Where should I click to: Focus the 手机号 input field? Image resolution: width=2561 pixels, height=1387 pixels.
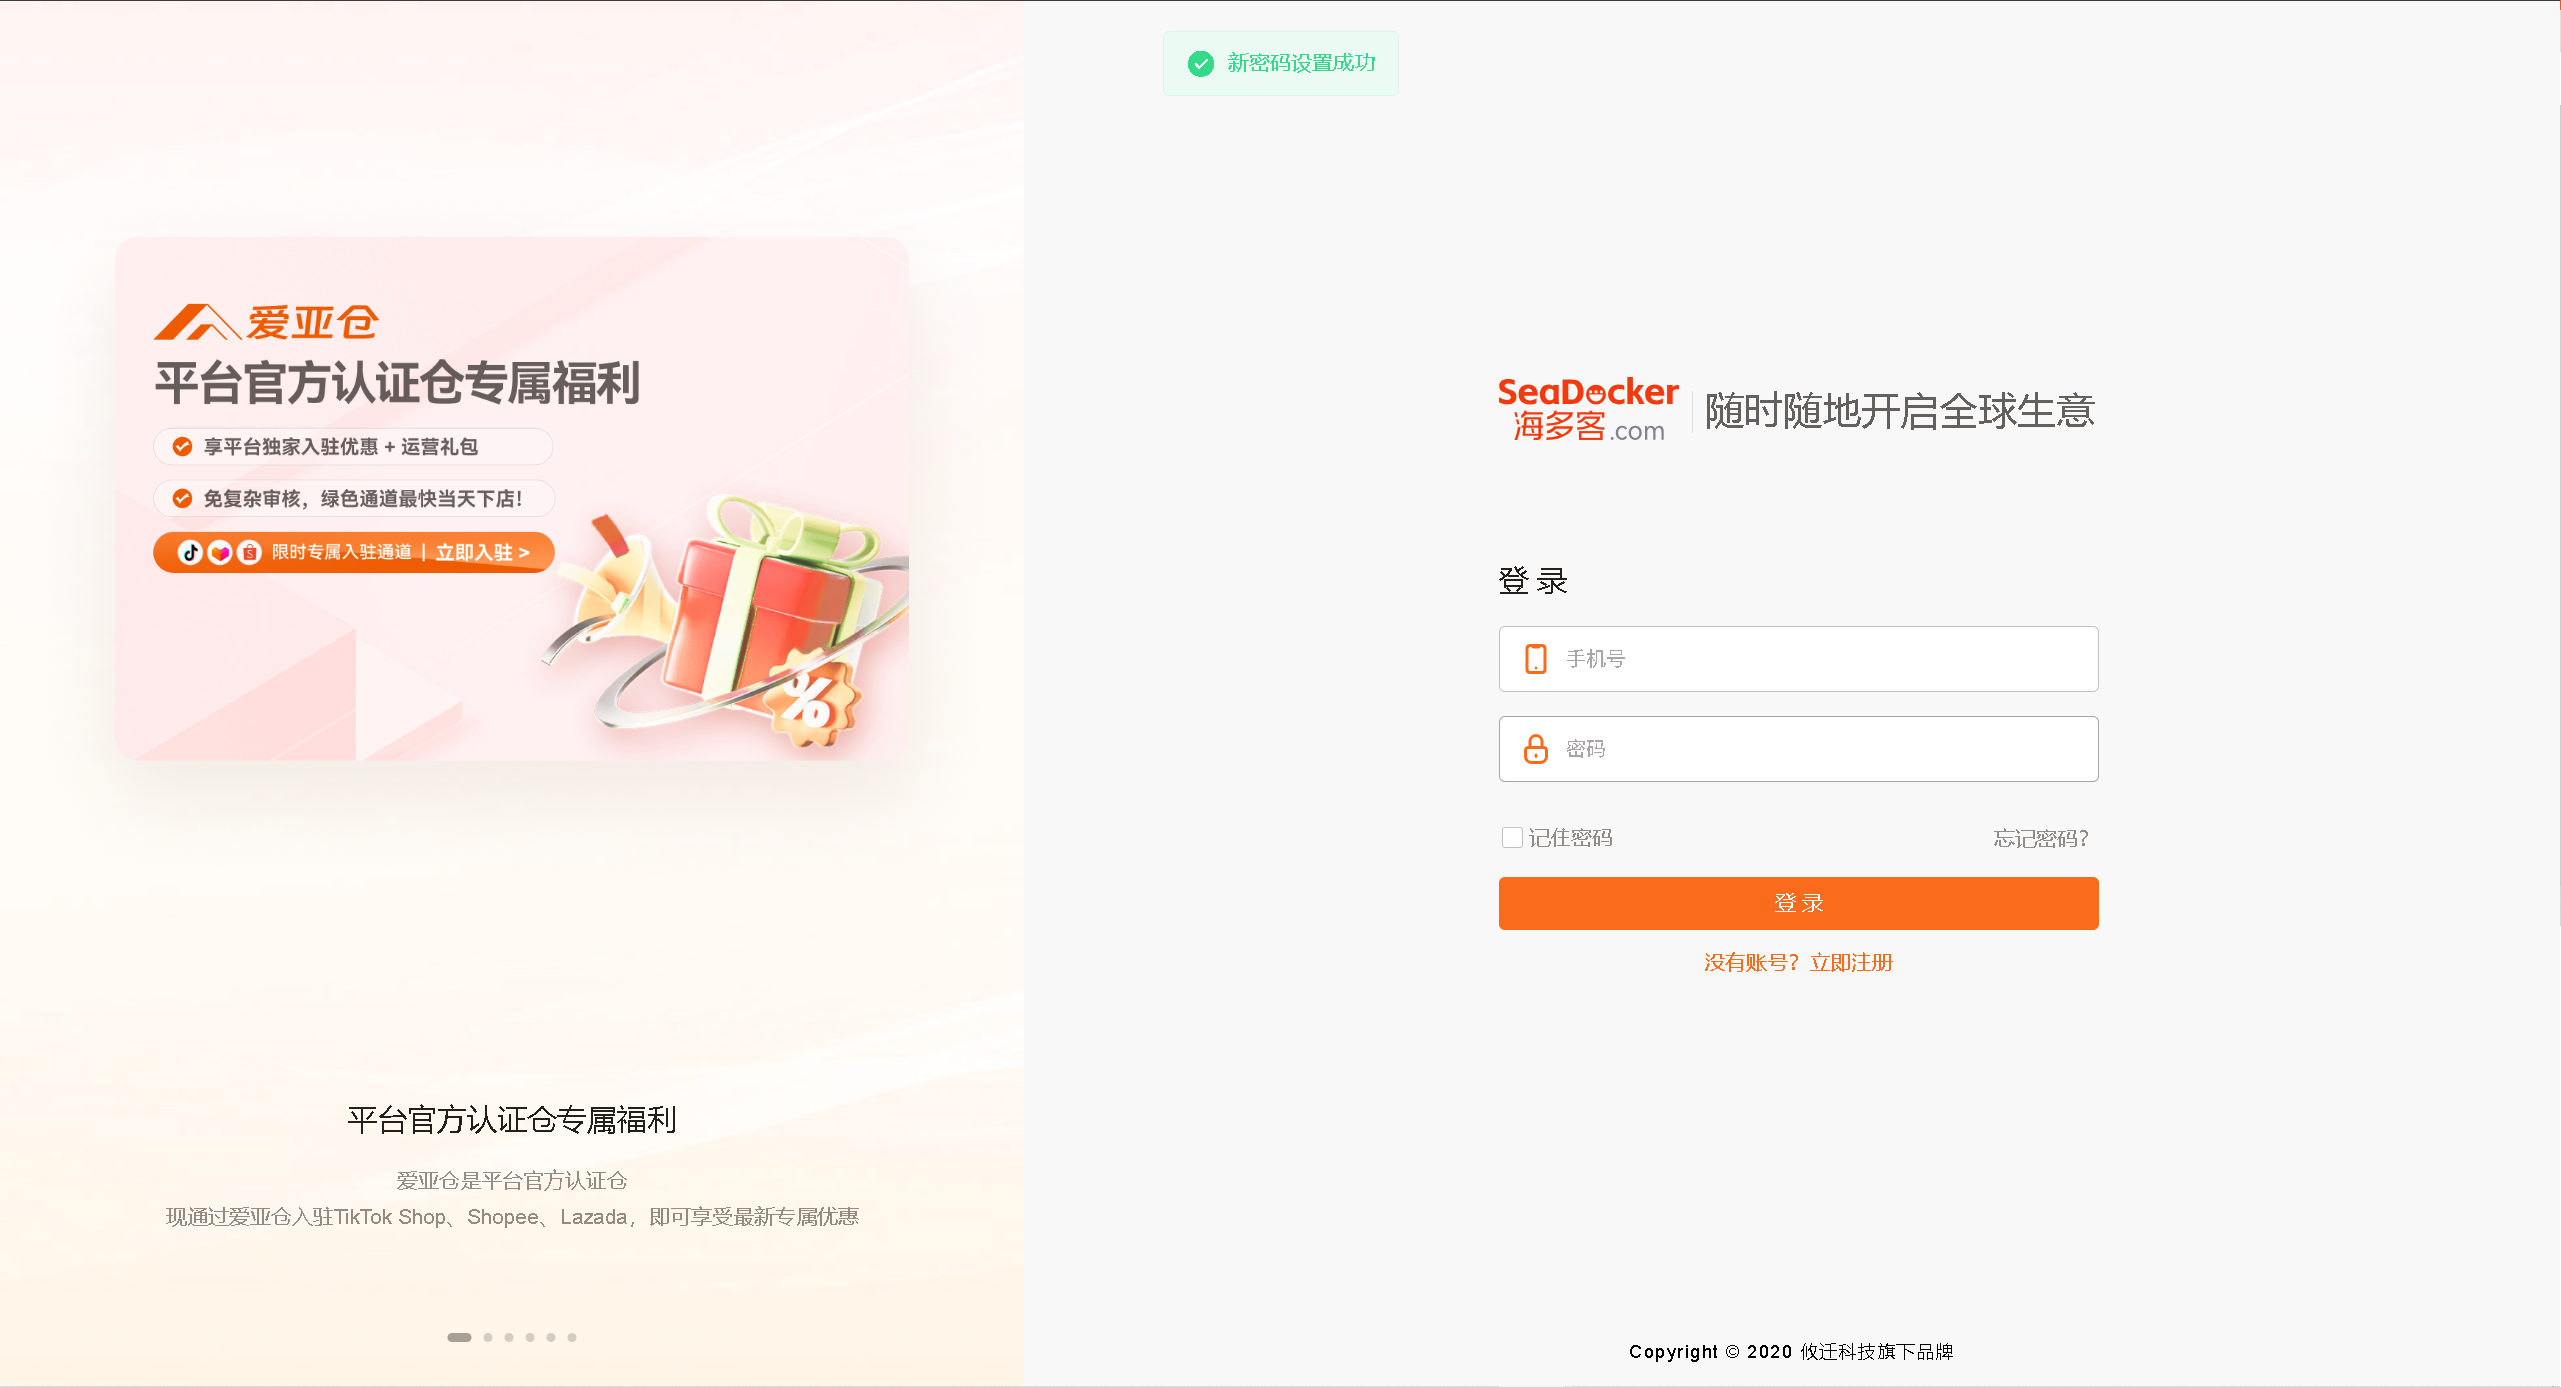(1798, 659)
